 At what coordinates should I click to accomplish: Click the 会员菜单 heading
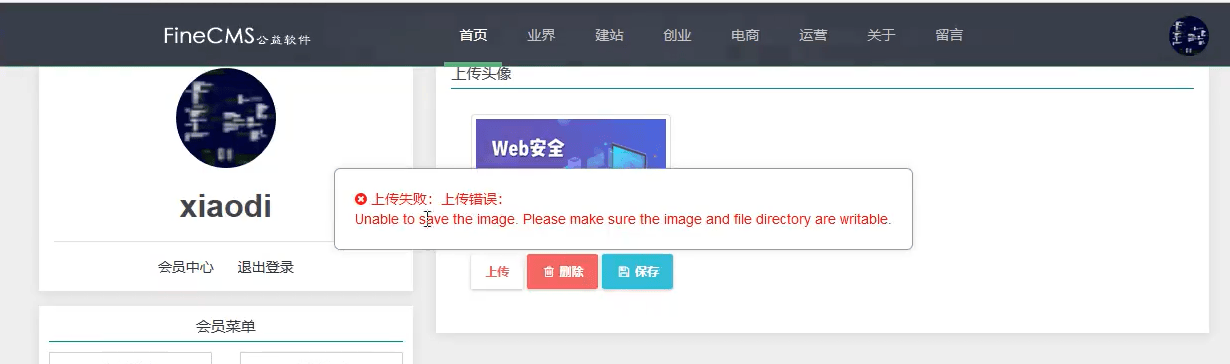[x=226, y=326]
